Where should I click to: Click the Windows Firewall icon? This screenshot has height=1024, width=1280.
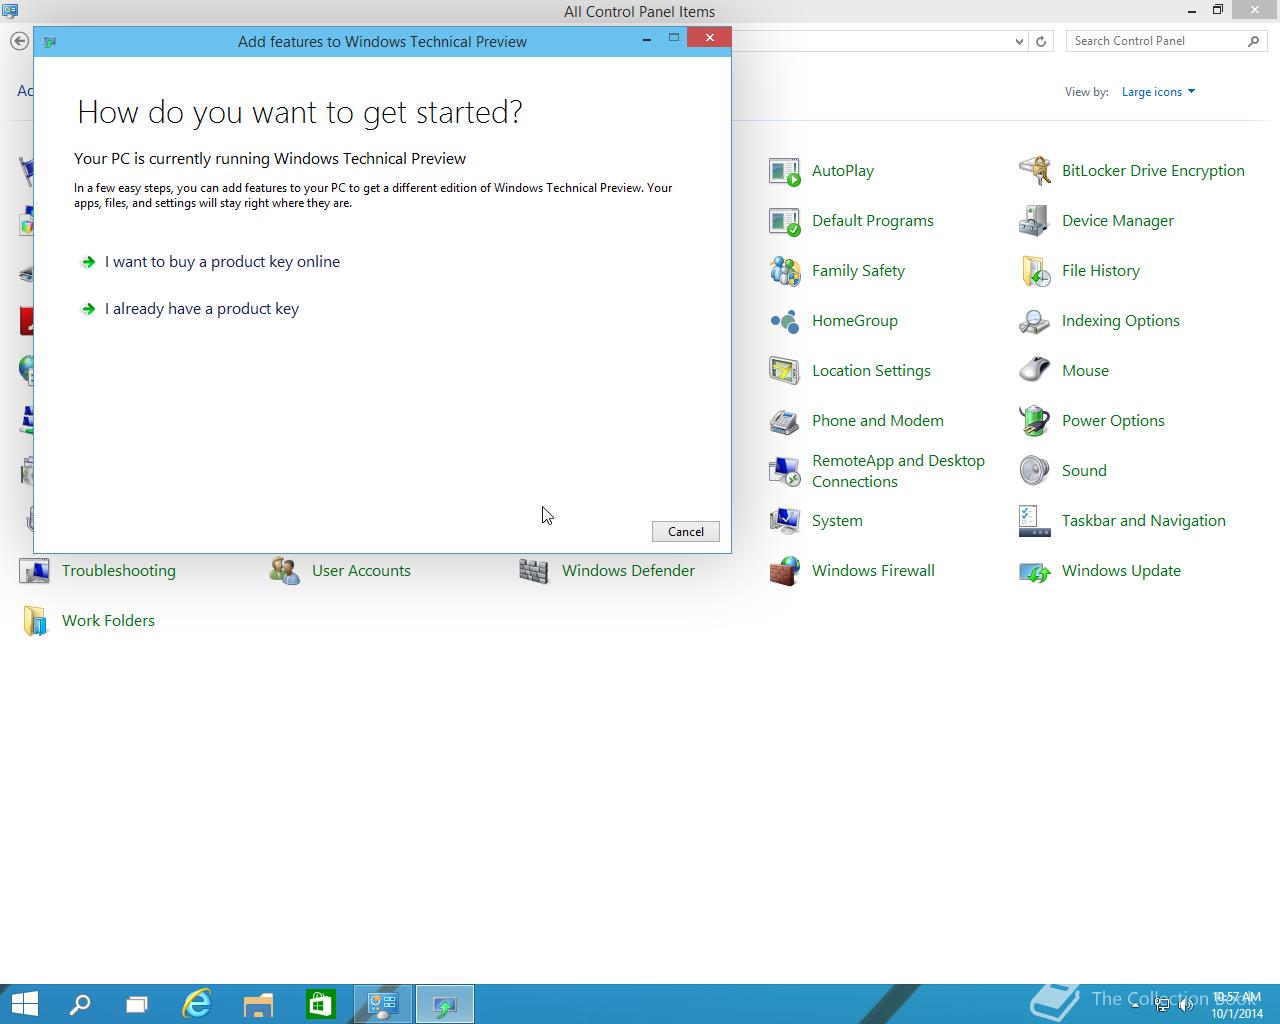tap(785, 571)
